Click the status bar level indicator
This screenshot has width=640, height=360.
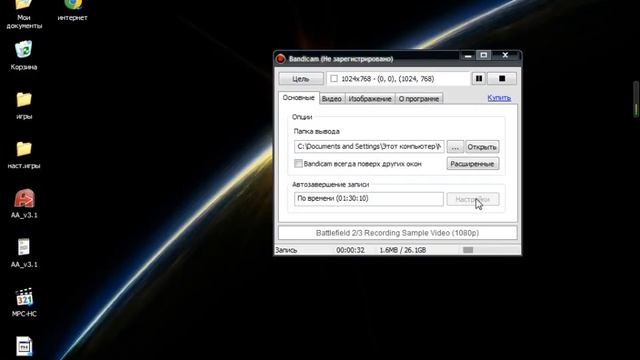click(x=468, y=250)
